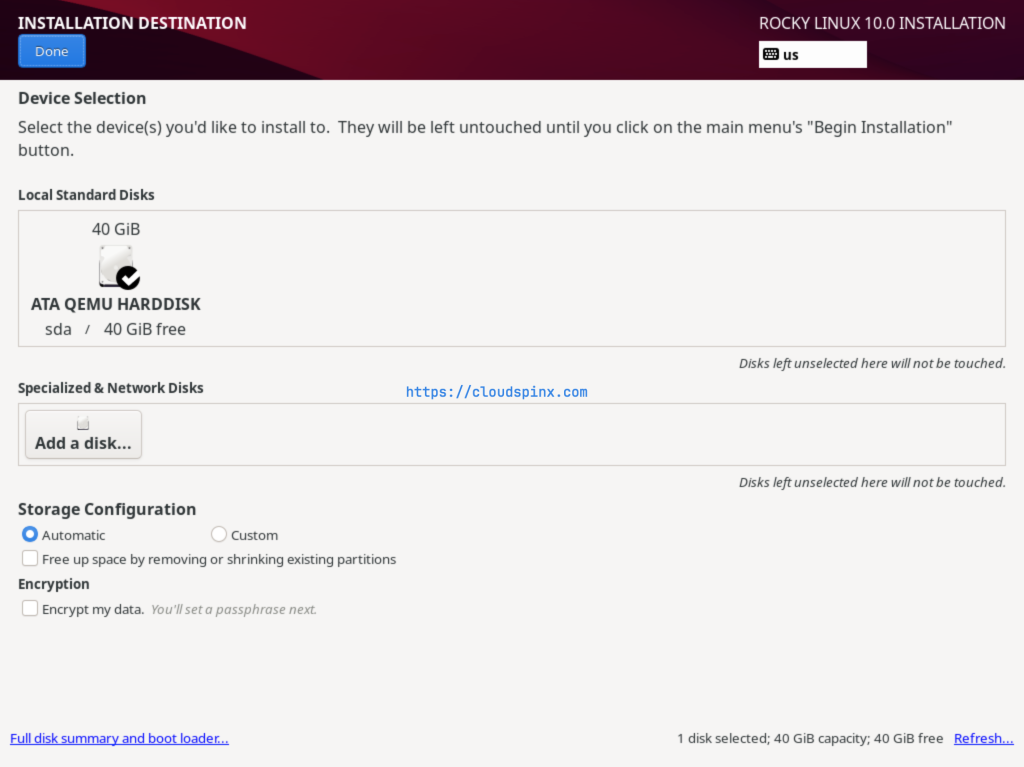1024x767 pixels.
Task: Click the Storage Configuration heading
Action: coord(107,509)
